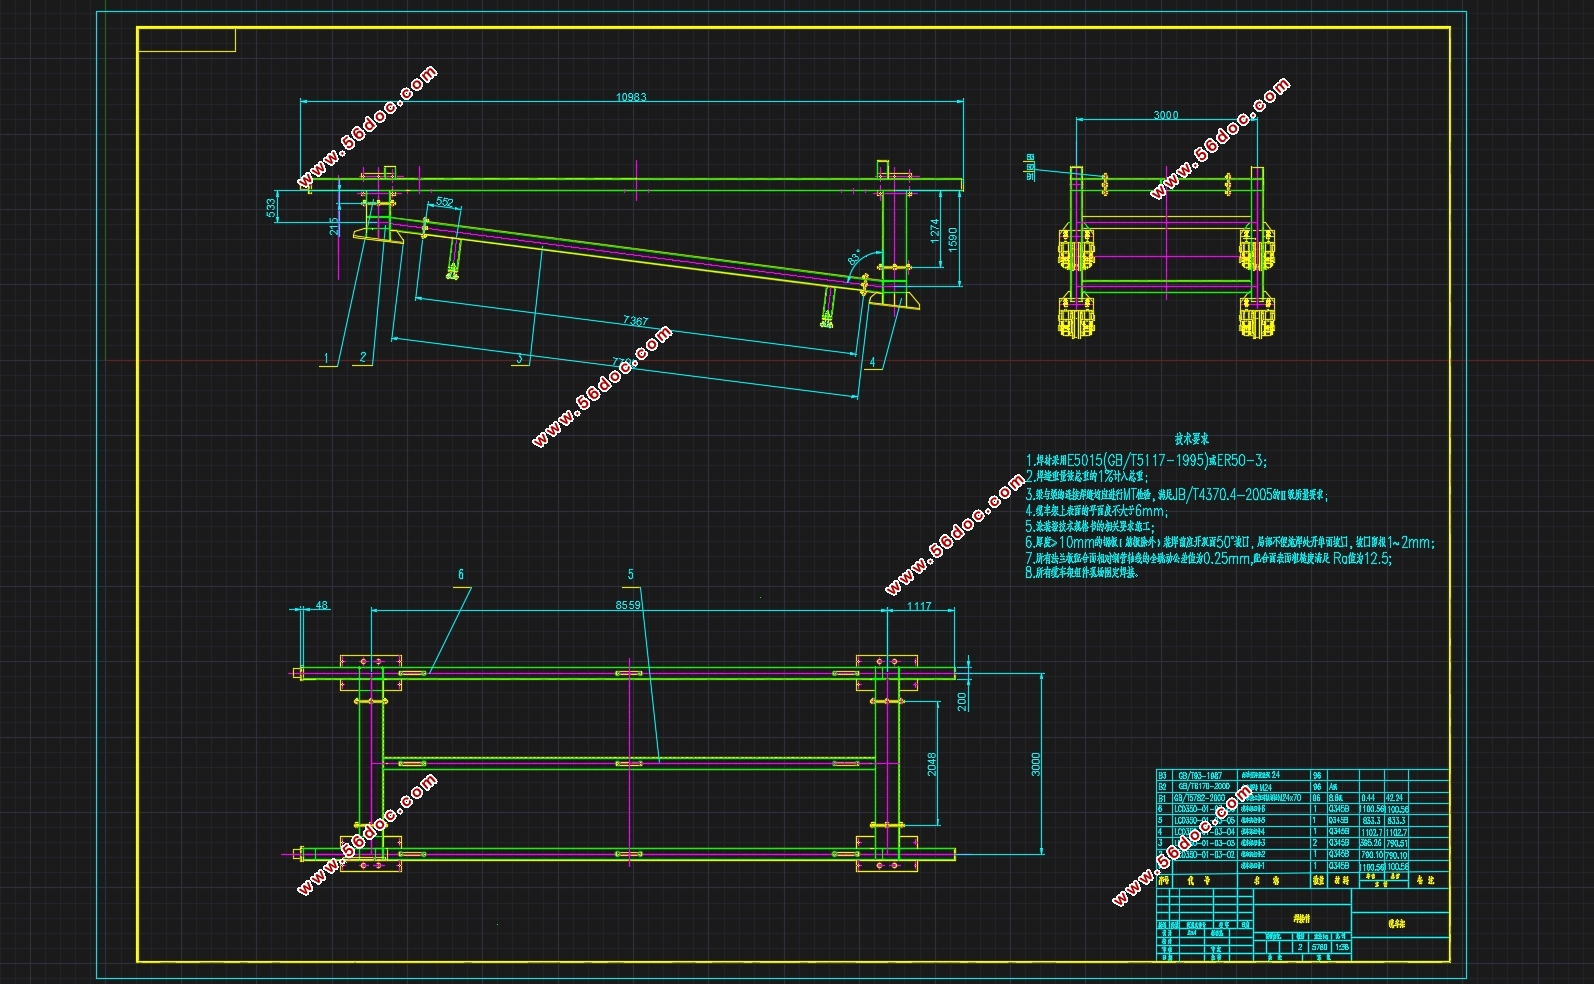Viewport: 1594px width, 984px height.
Task: Select the 5760 weight value in title block
Action: pyautogui.click(x=1319, y=946)
